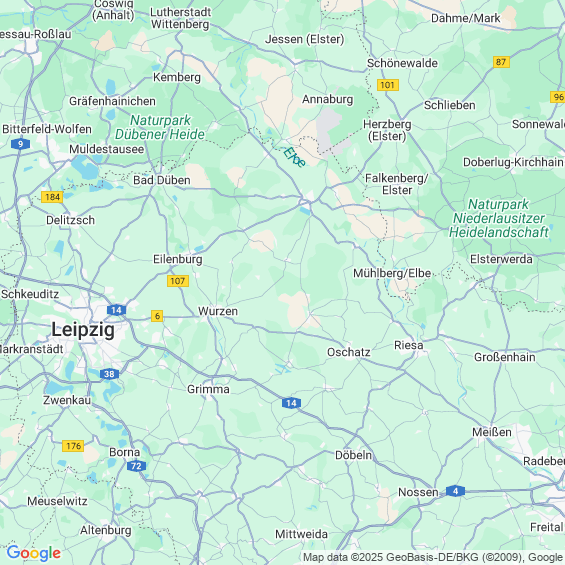The image size is (565, 565).
Task: Select the Leipzig city label
Action: [x=83, y=329]
